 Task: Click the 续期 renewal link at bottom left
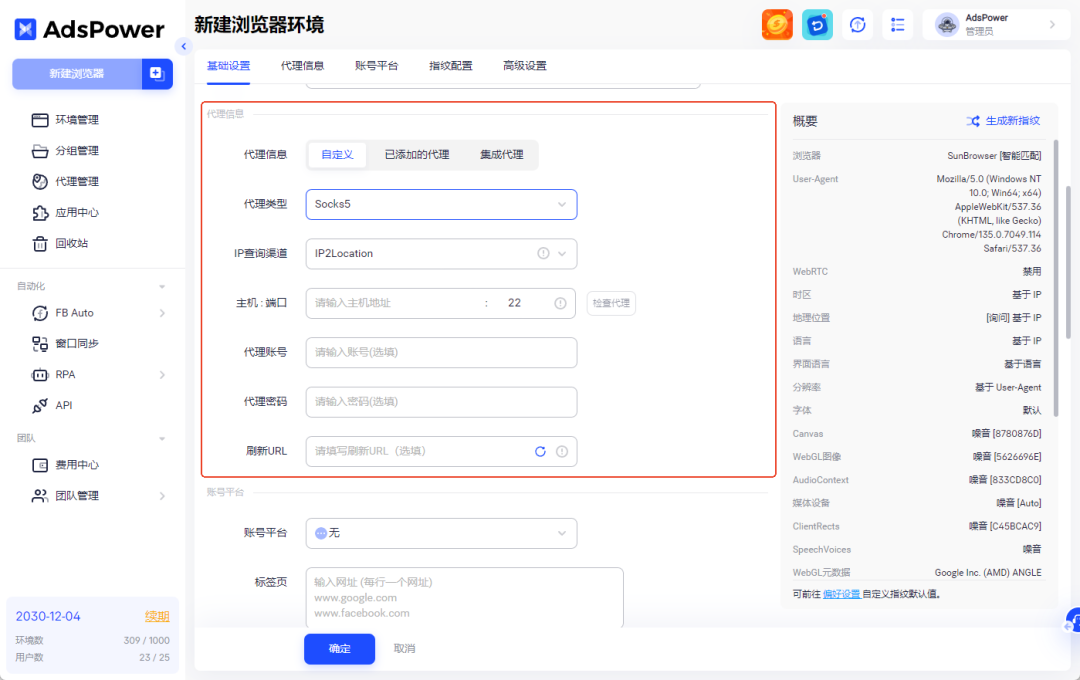[x=157, y=616]
